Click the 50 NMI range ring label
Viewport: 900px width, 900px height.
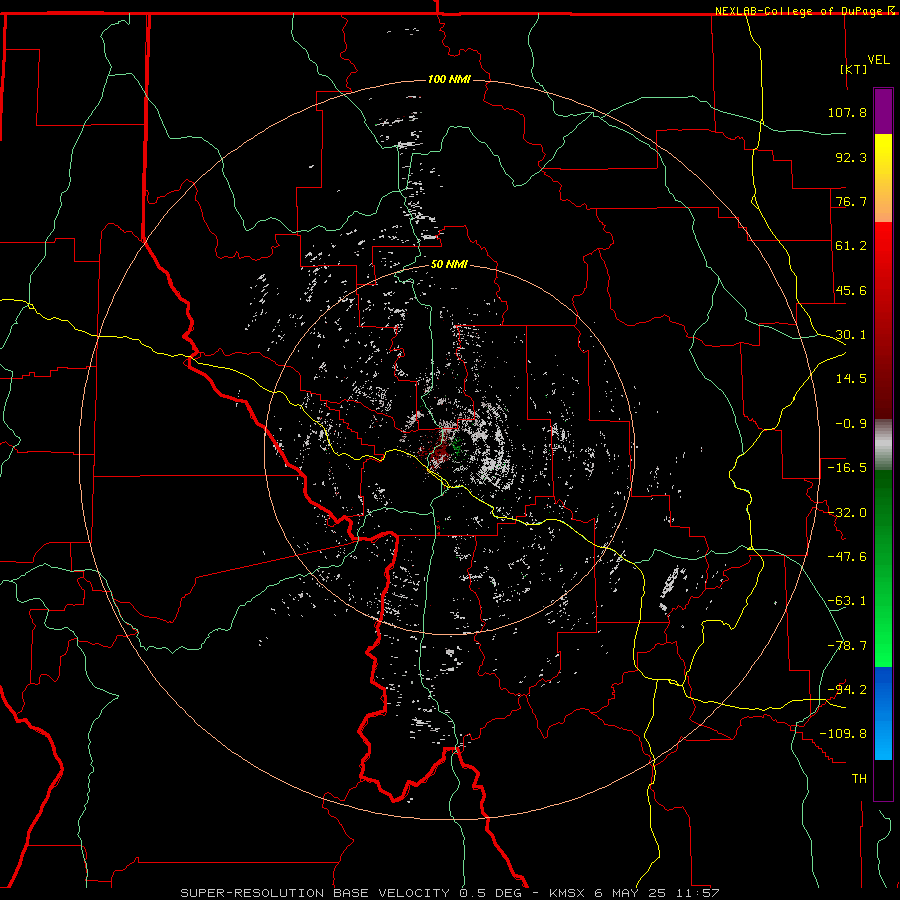tap(449, 264)
